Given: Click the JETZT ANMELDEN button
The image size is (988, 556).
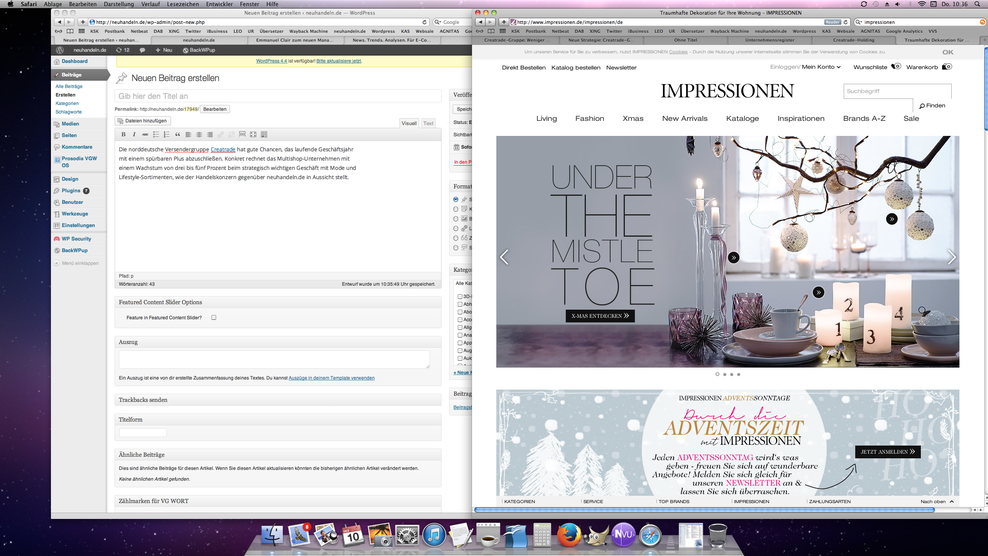Looking at the screenshot, I should [x=888, y=452].
